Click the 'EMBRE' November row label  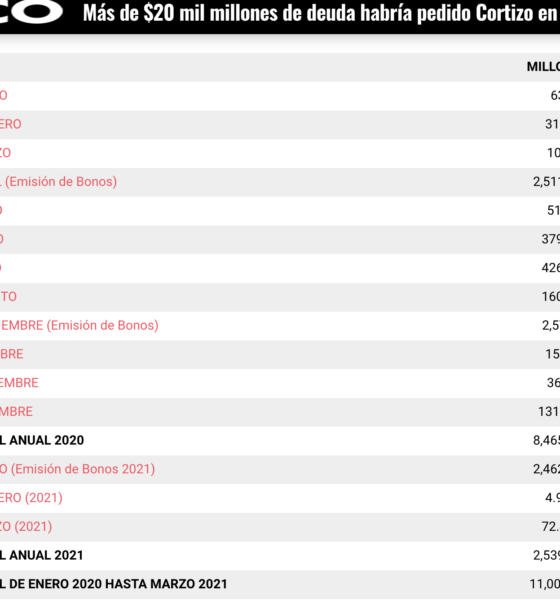(19, 383)
